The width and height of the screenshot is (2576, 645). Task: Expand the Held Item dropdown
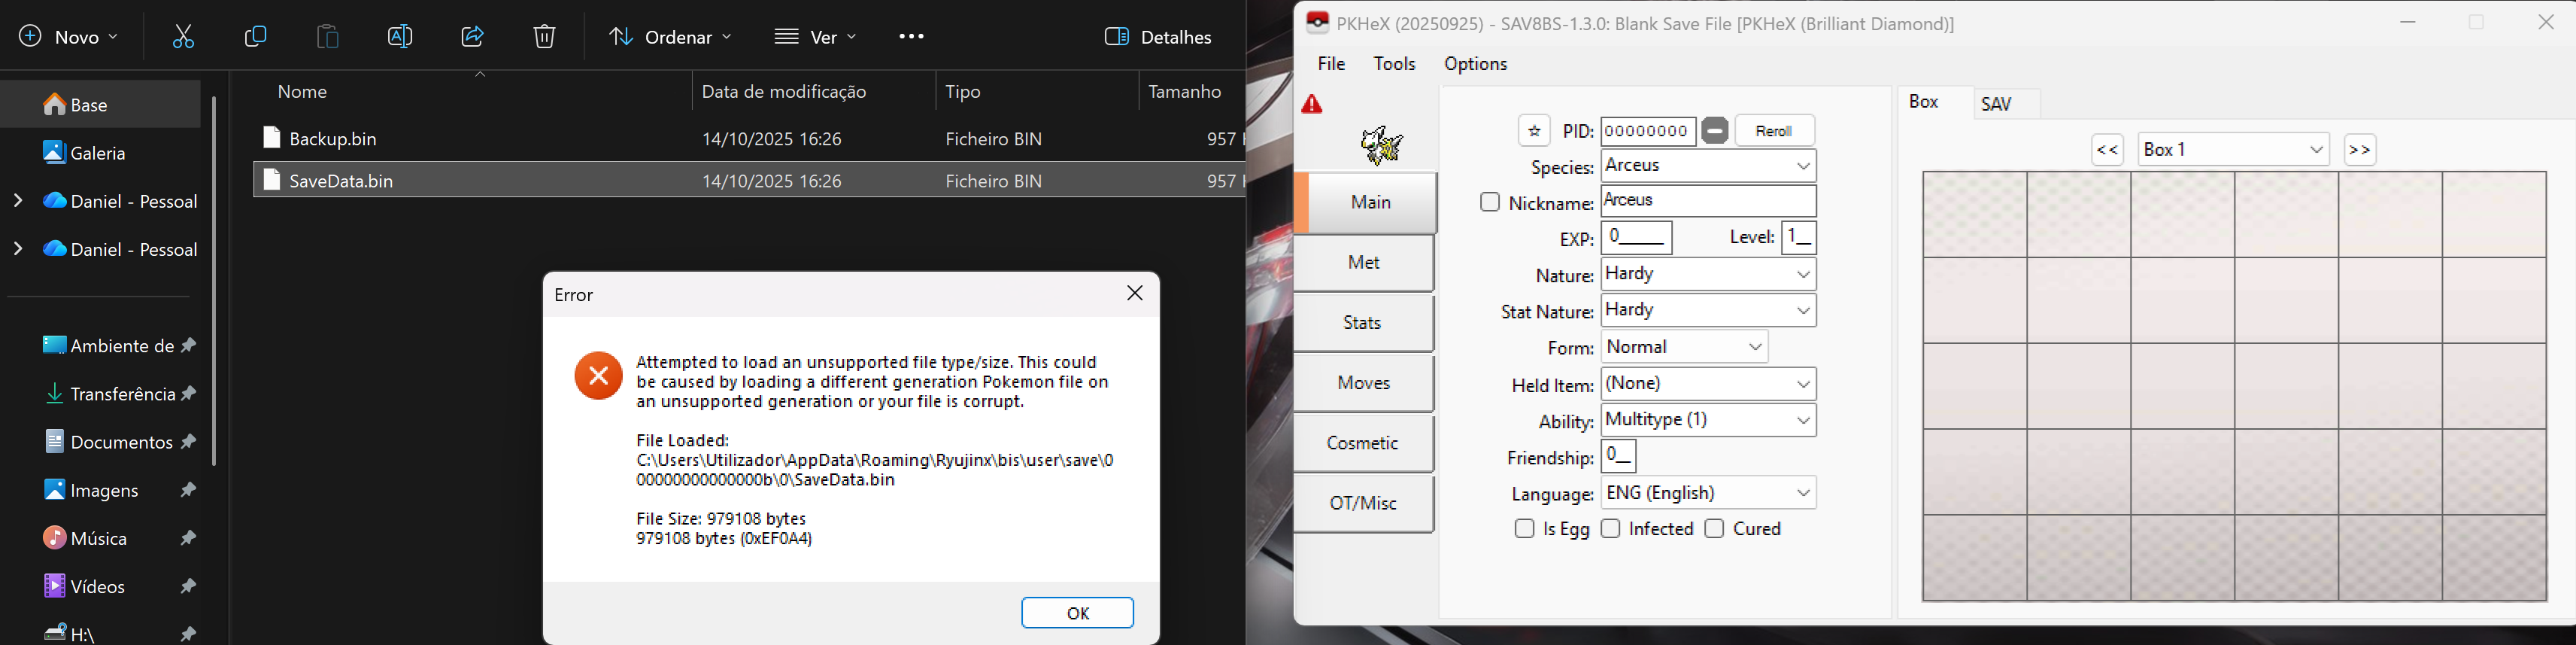[1708, 384]
